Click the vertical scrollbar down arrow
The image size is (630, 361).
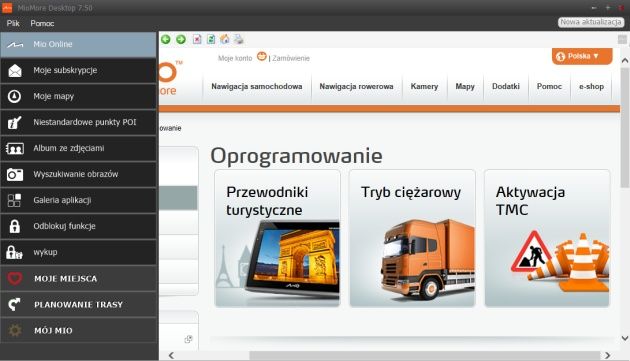coord(625,338)
